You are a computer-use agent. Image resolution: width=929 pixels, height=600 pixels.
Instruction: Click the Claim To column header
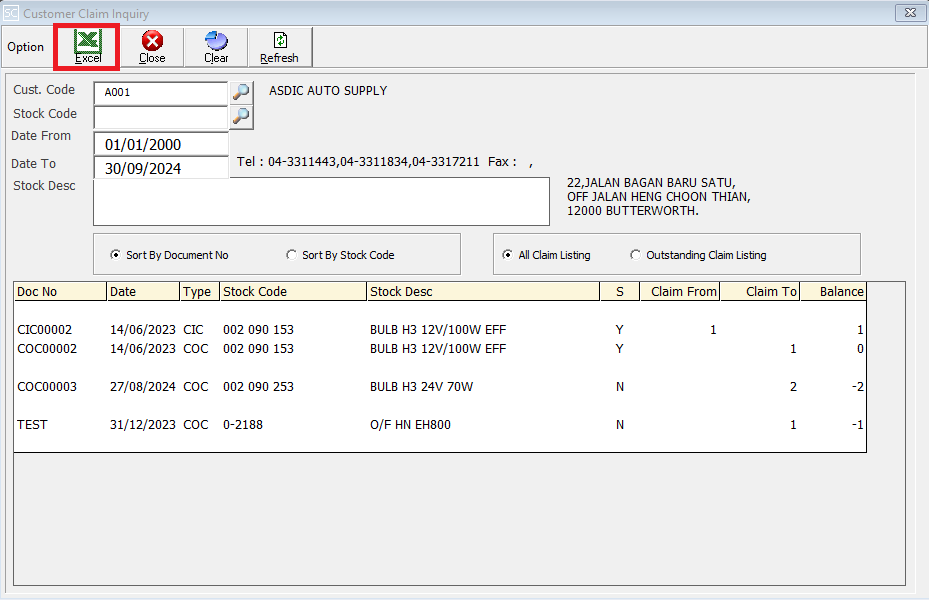[x=760, y=291]
